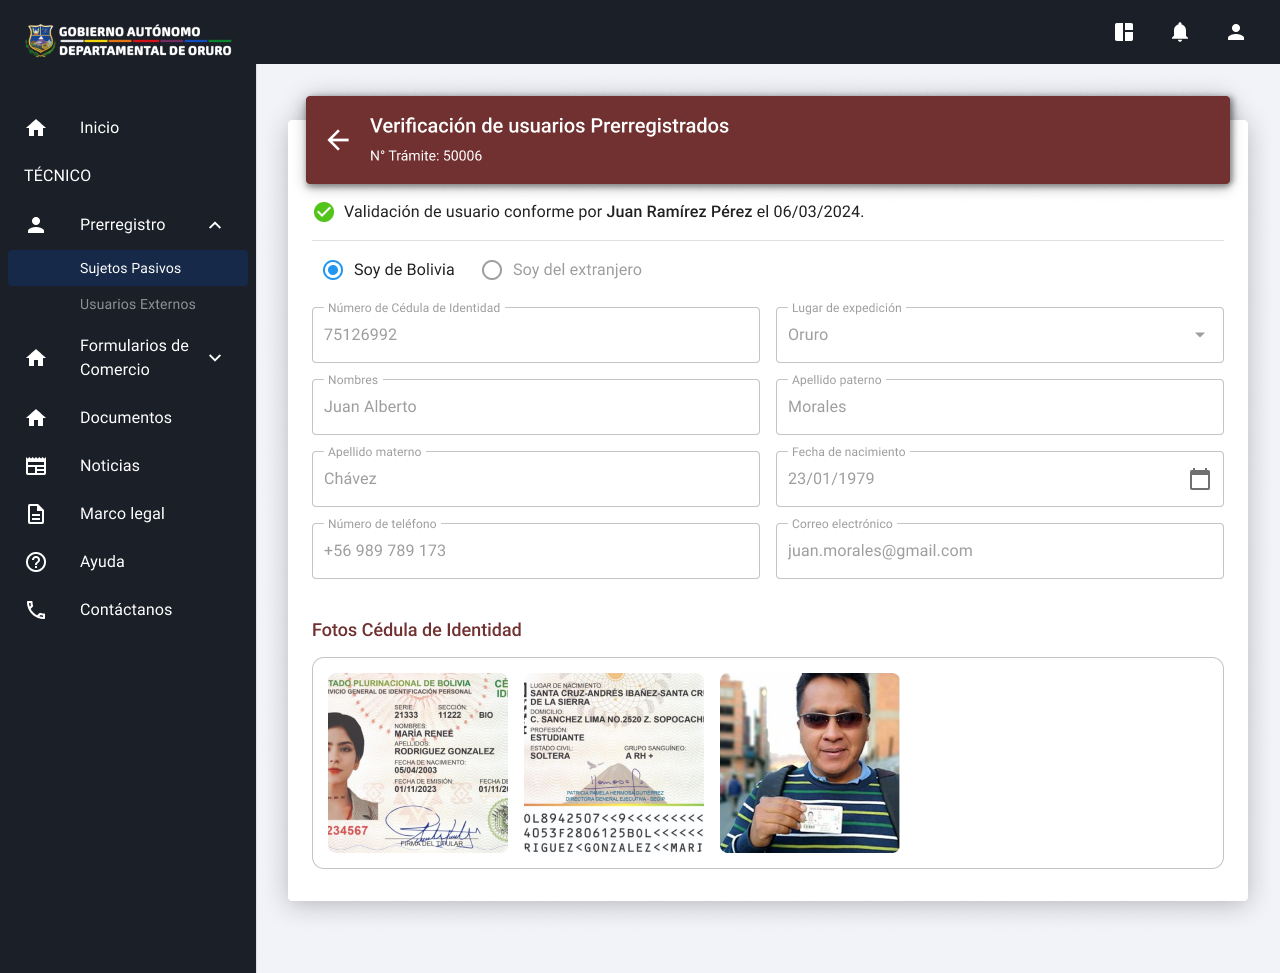Go to Sujetos Pasivos submenu
The image size is (1280, 973).
130,268
